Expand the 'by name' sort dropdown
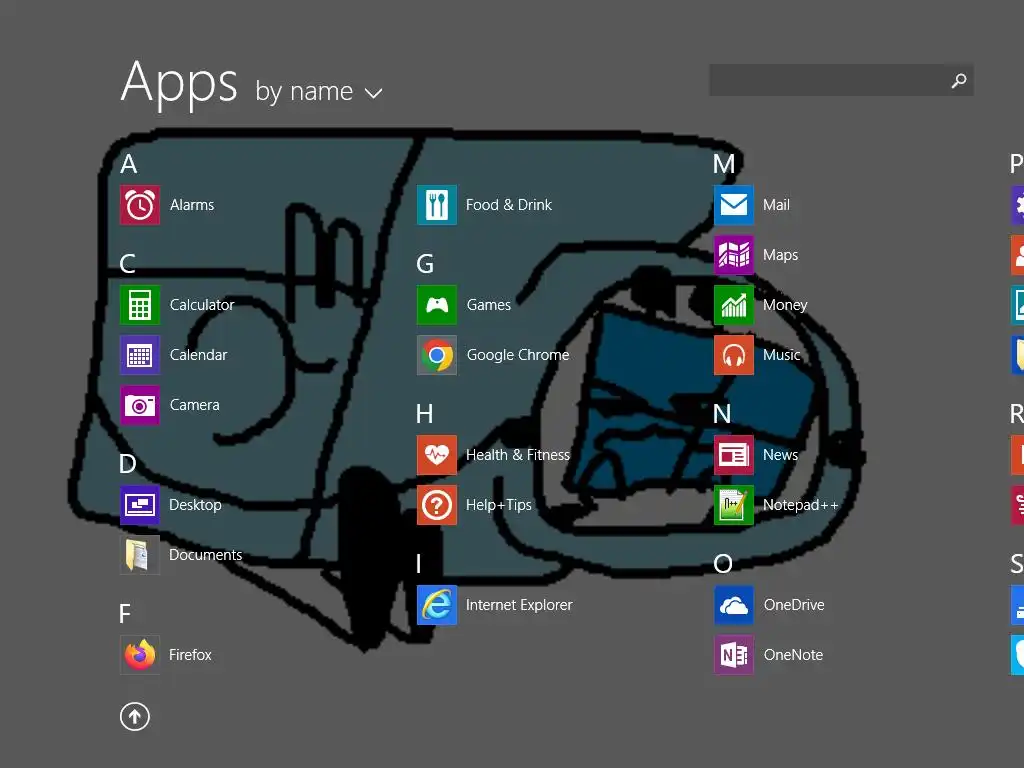 (319, 92)
